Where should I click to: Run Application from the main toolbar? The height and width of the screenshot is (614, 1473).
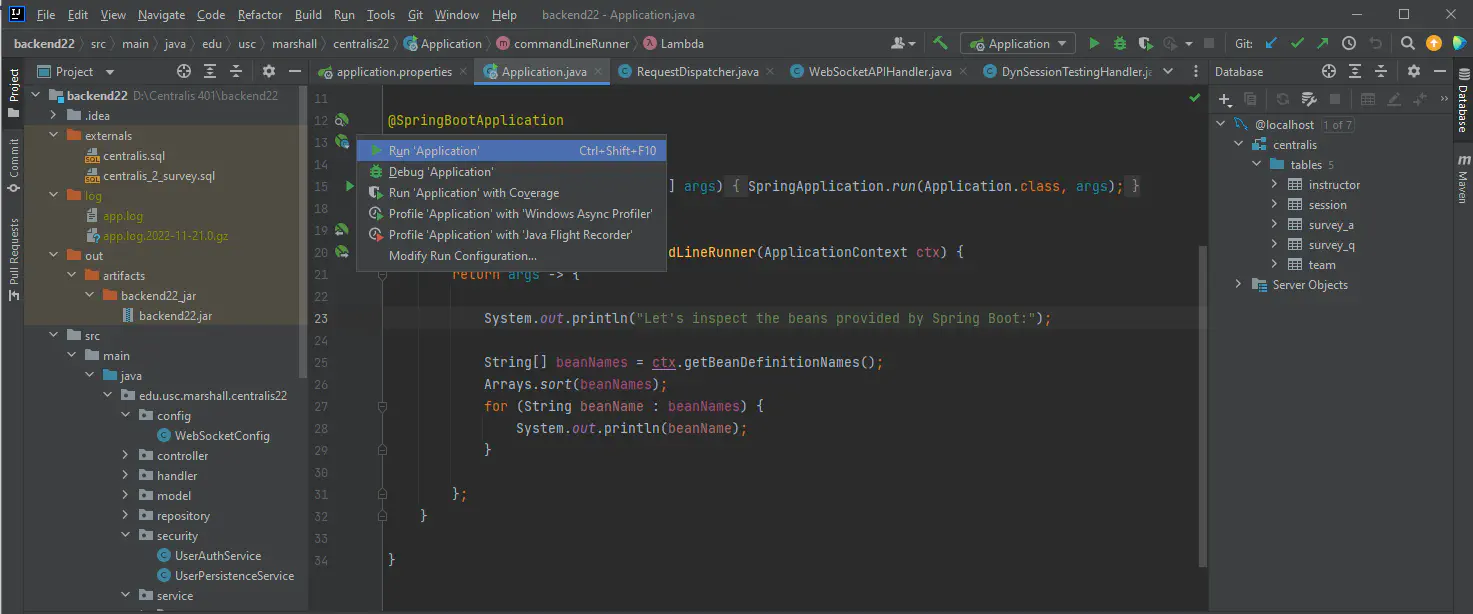1094,44
